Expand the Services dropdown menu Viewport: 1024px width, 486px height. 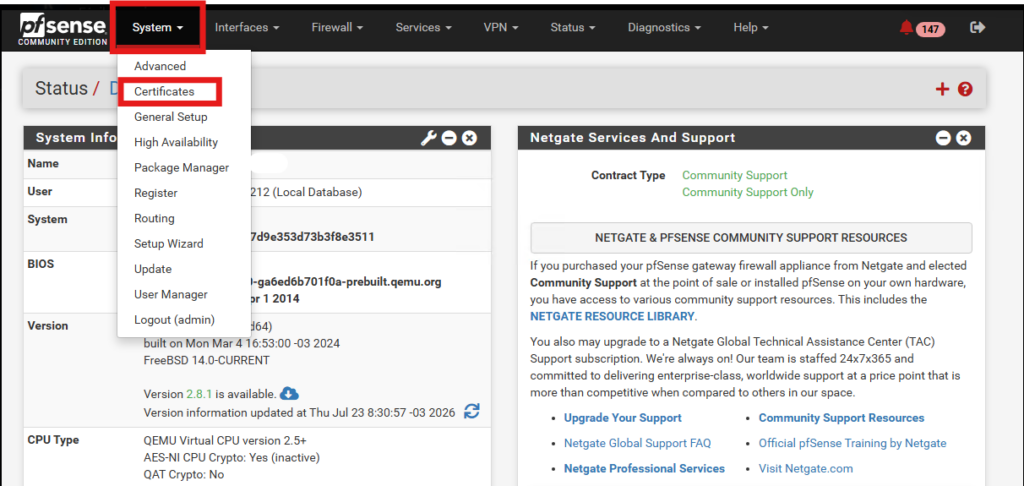tap(424, 27)
